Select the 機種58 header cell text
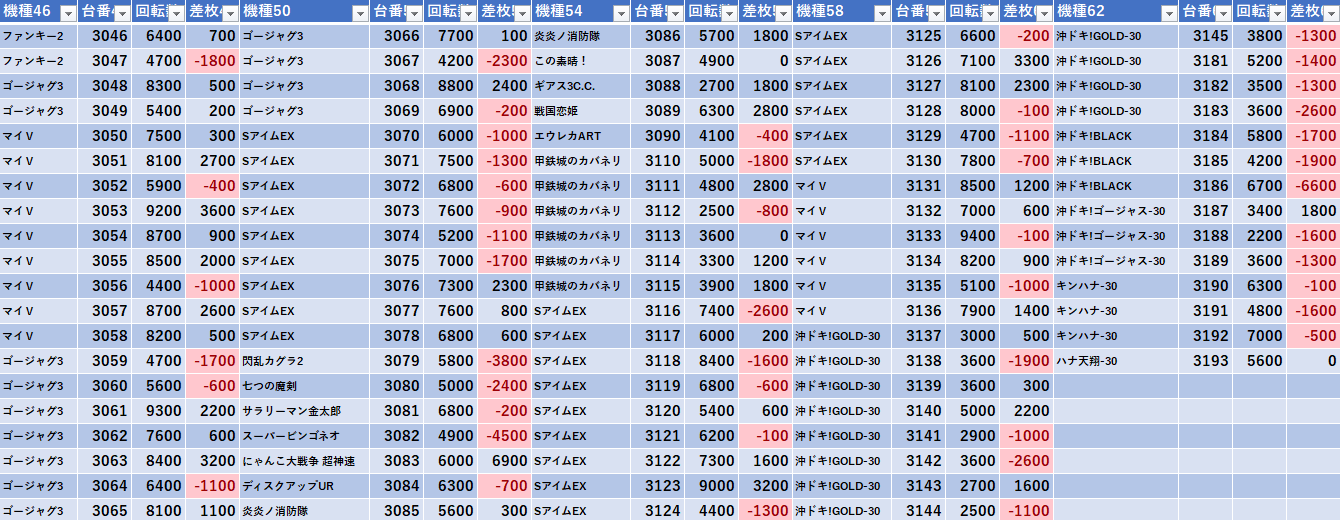This screenshot has width=1341, height=520. [820, 12]
